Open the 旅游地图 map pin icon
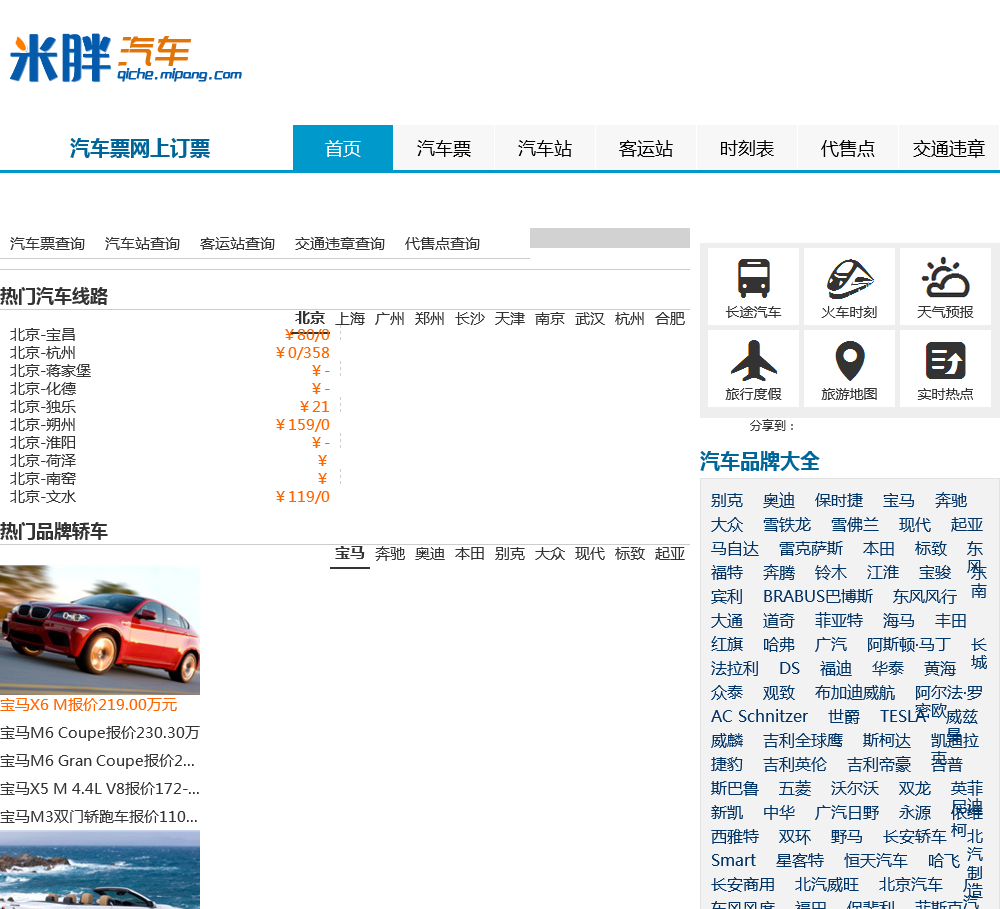The width and height of the screenshot is (1000, 909). [x=849, y=369]
